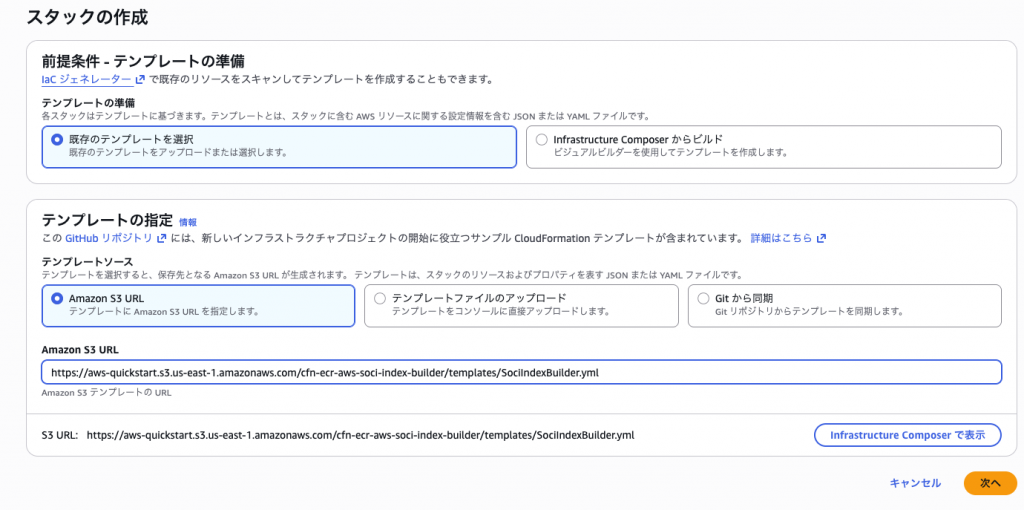Select the 既存のテンプレートを選択 radio option
Viewport: 1024px width, 510px height.
click(57, 140)
